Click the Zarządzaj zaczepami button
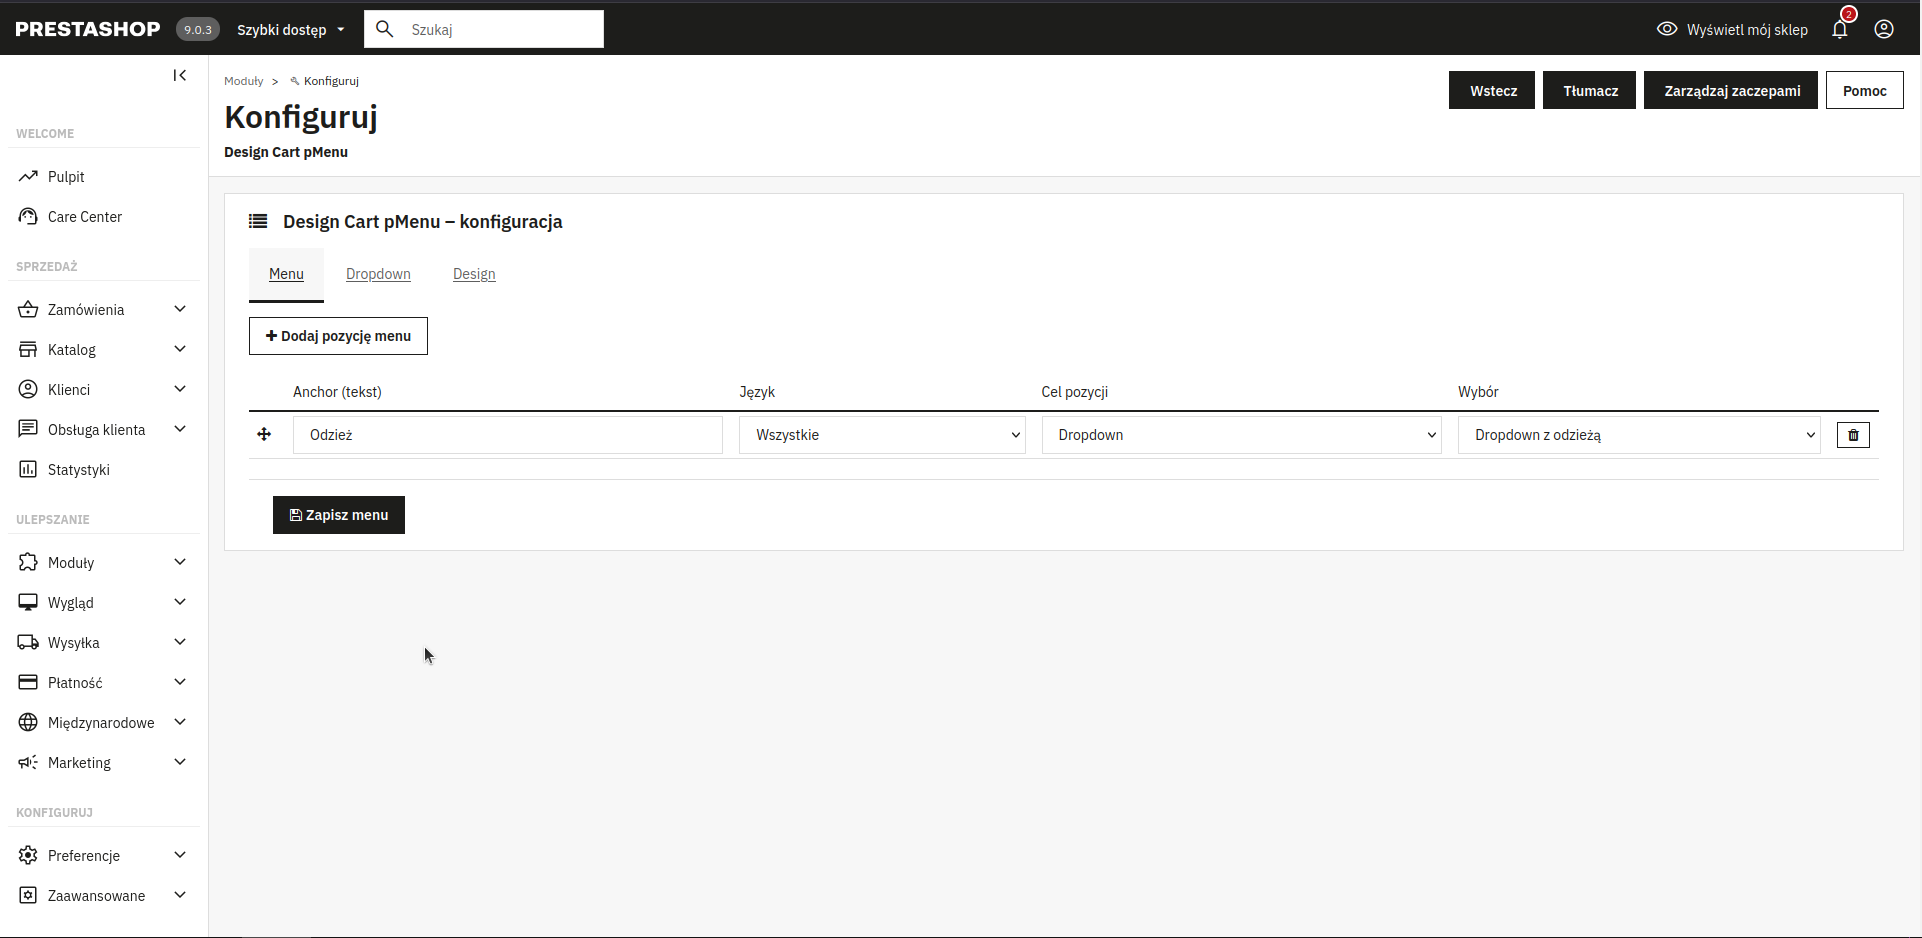The image size is (1922, 938). 1731,90
